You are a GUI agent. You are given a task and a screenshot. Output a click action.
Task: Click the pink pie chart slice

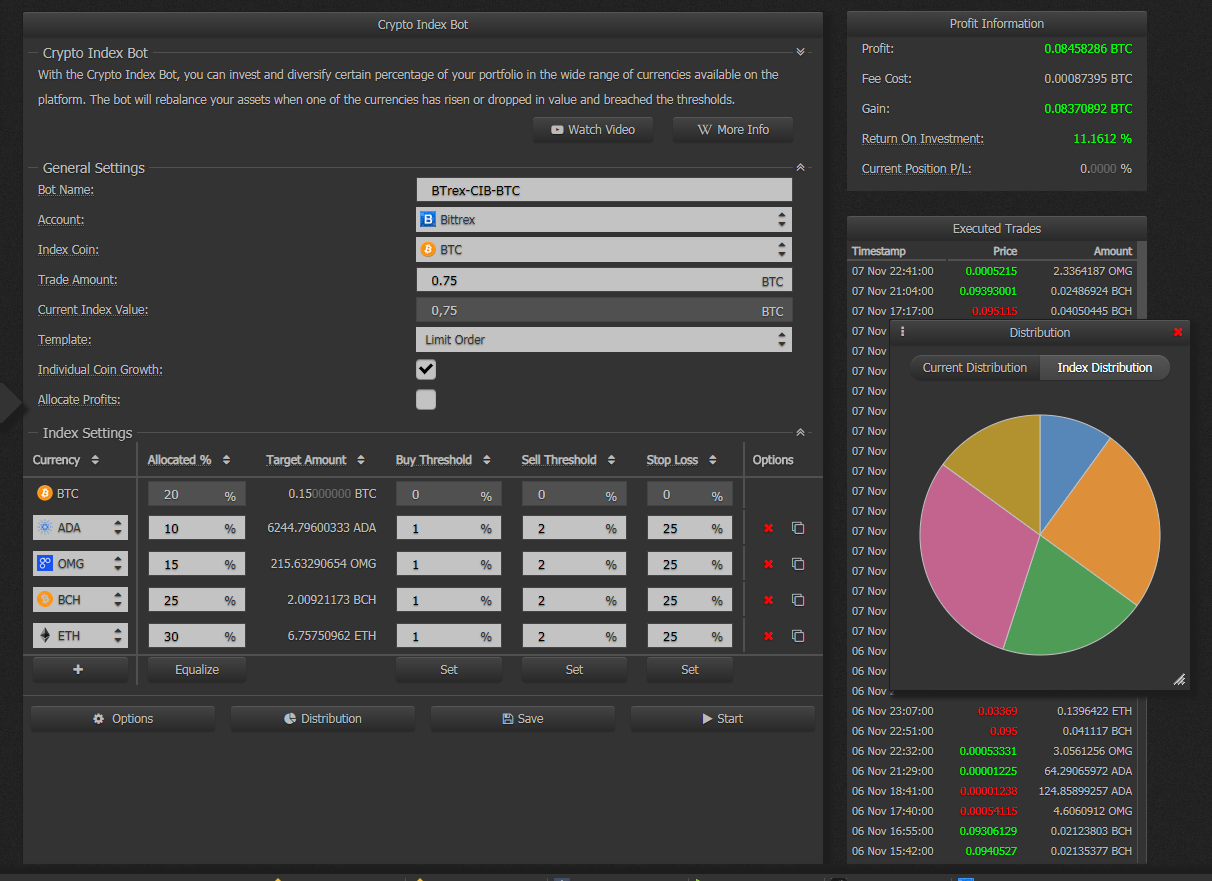pos(975,560)
